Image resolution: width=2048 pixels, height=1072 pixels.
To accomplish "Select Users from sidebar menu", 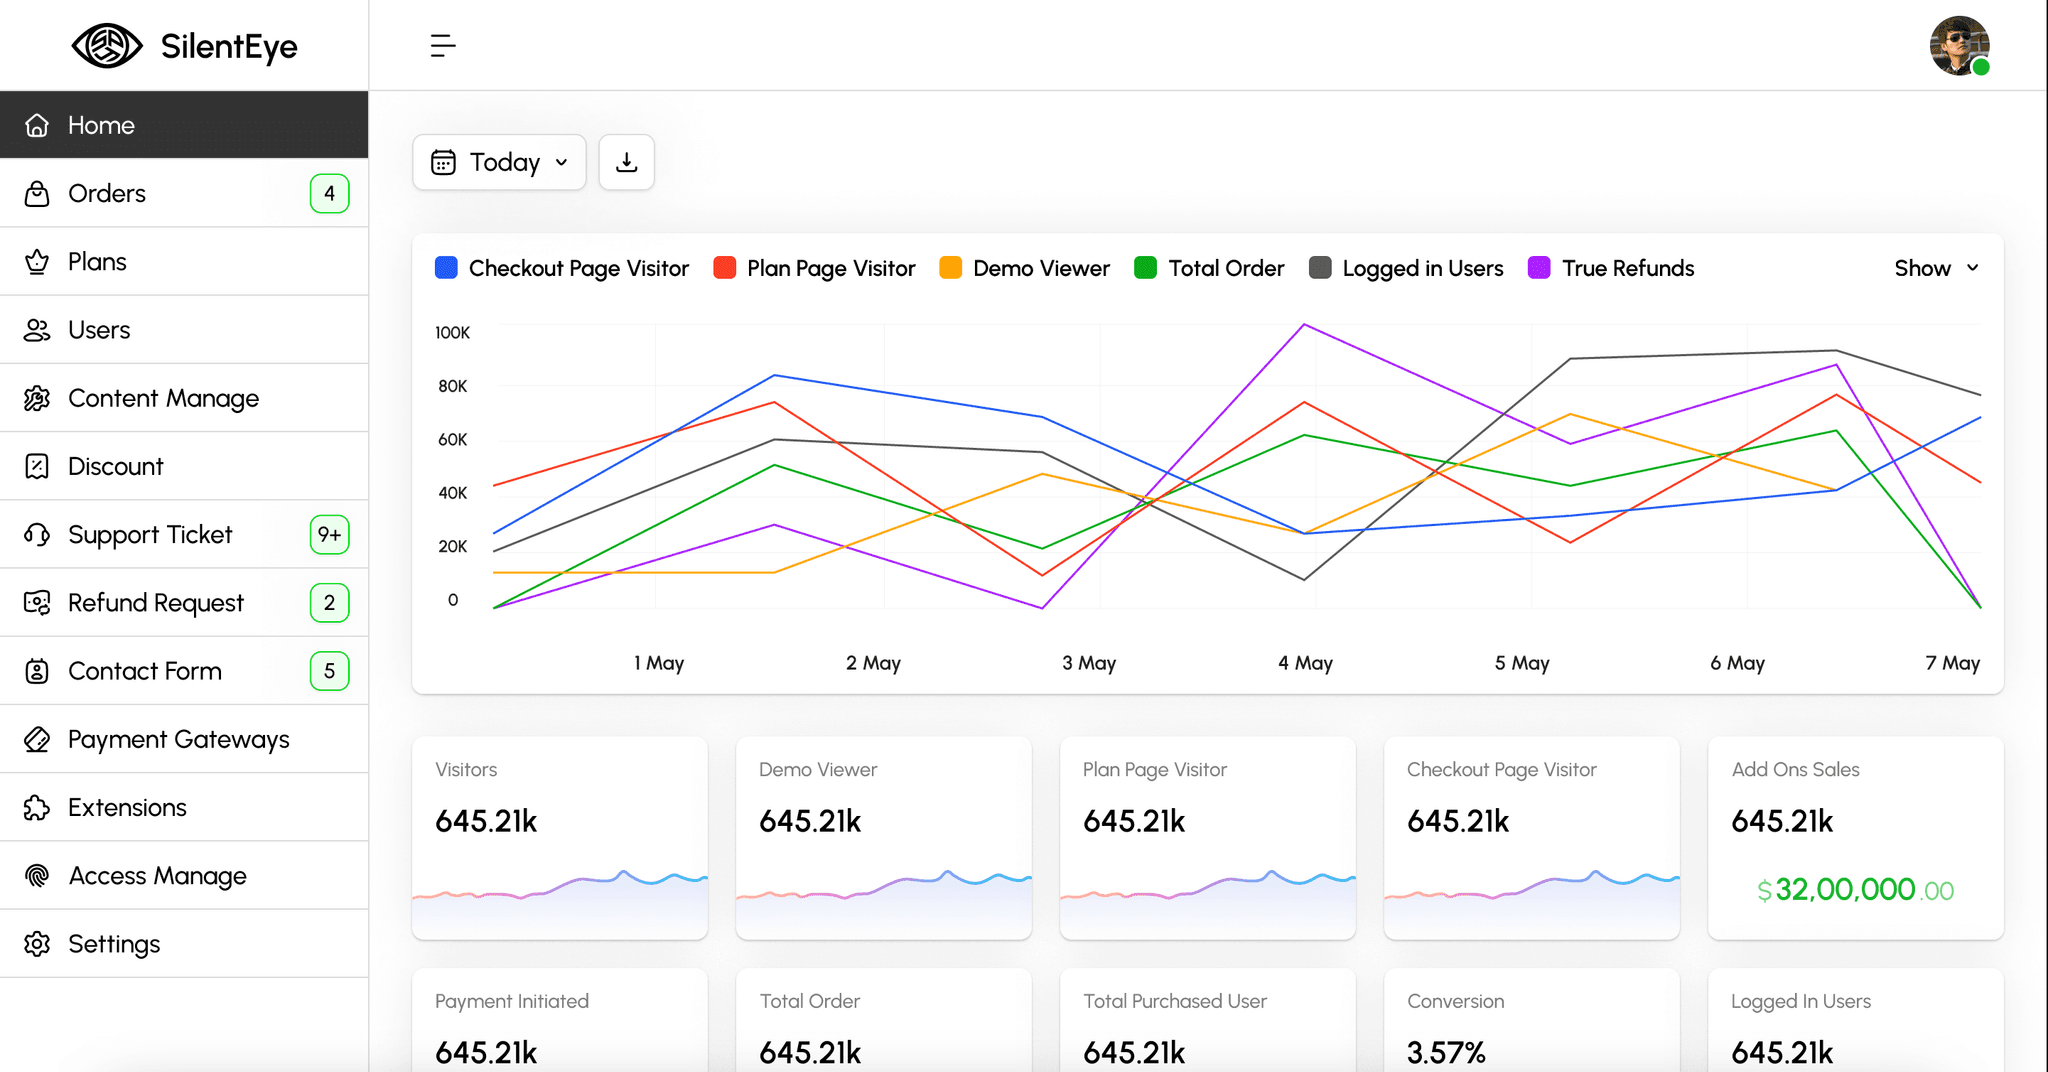I will [x=184, y=330].
